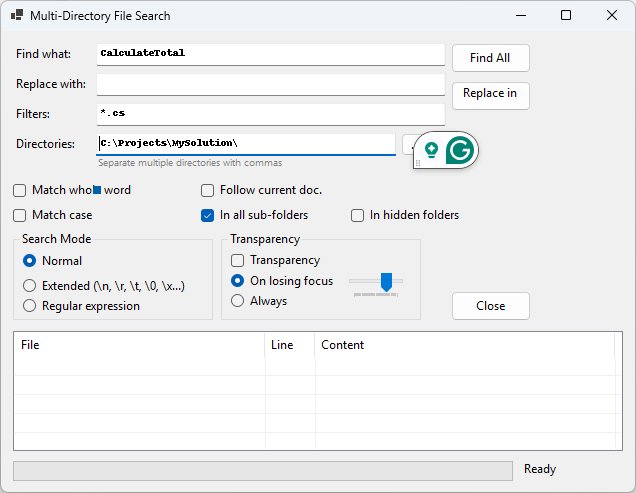Close the window using title bar X

pos(612,15)
